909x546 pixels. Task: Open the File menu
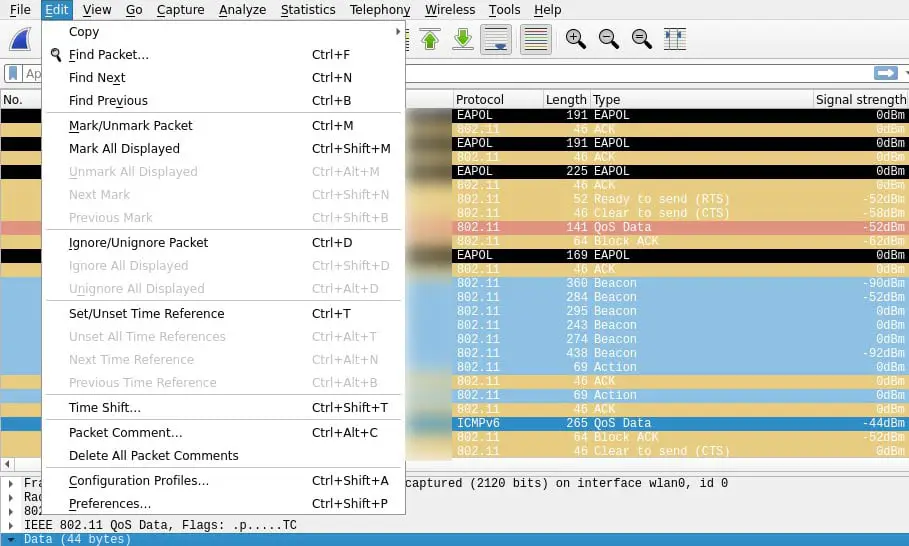tap(20, 10)
